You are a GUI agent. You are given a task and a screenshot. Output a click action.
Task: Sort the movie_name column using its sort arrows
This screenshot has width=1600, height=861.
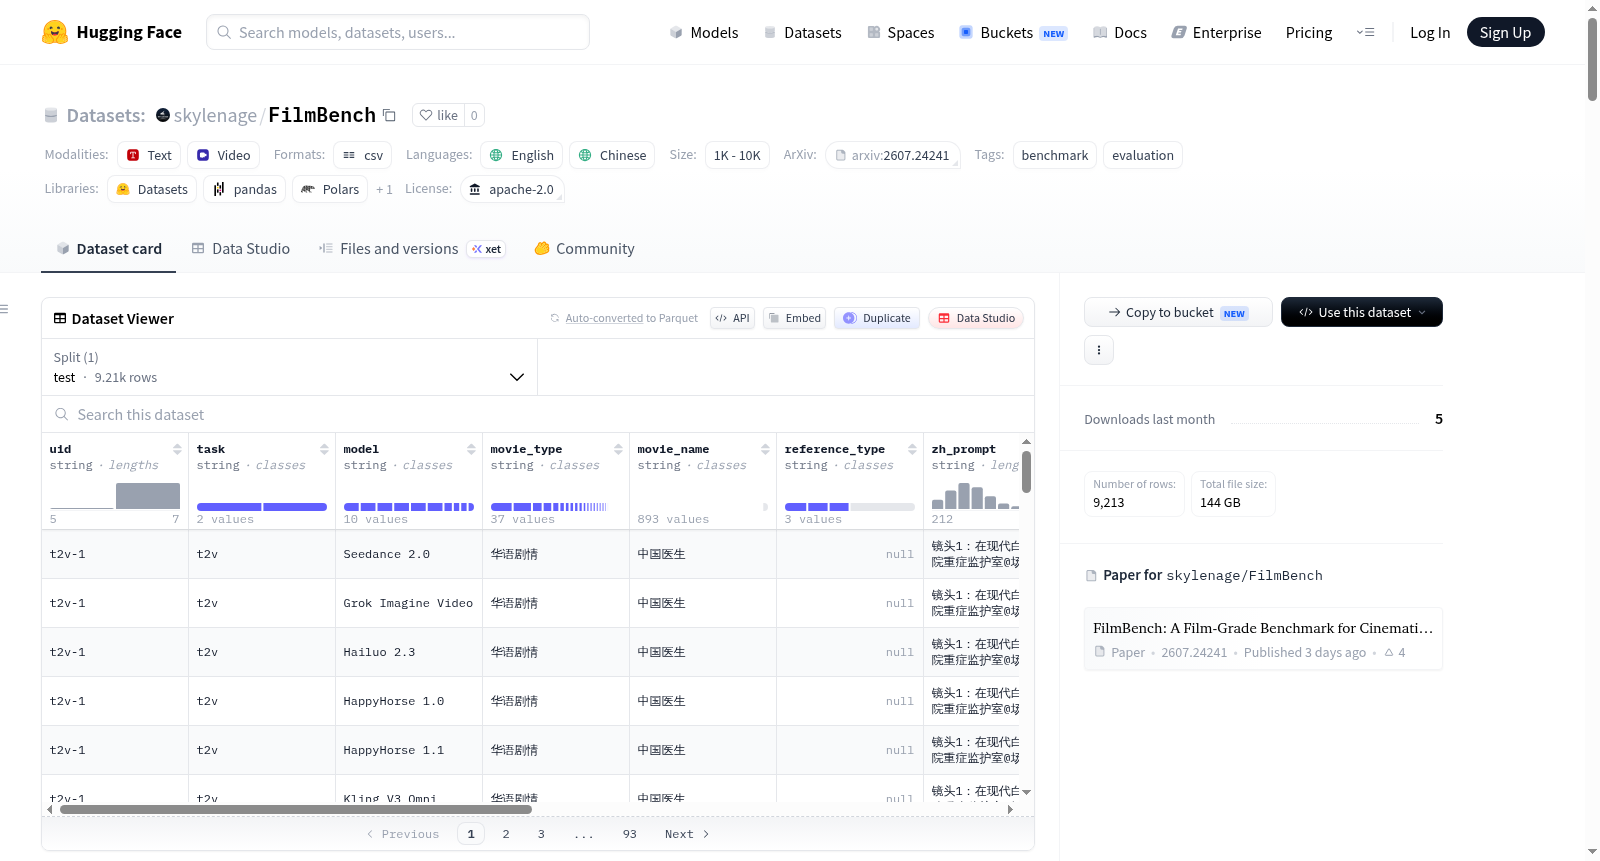point(765,449)
